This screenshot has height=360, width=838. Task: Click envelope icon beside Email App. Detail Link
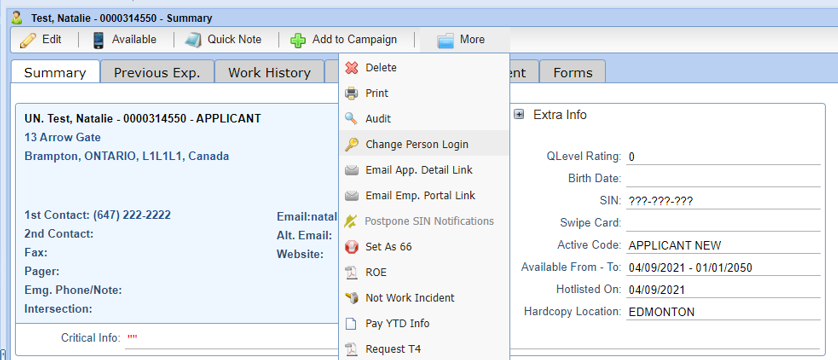click(x=351, y=170)
